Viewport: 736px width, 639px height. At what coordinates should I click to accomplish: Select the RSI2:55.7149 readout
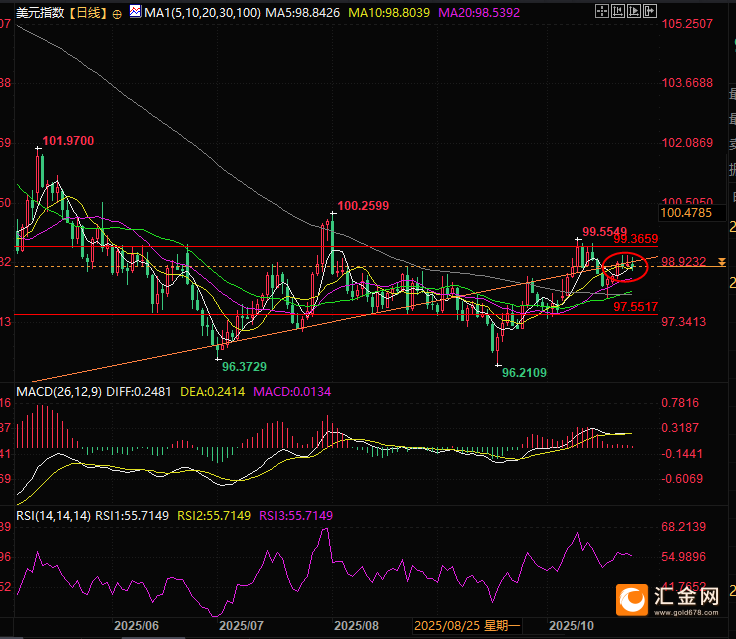click(x=214, y=516)
